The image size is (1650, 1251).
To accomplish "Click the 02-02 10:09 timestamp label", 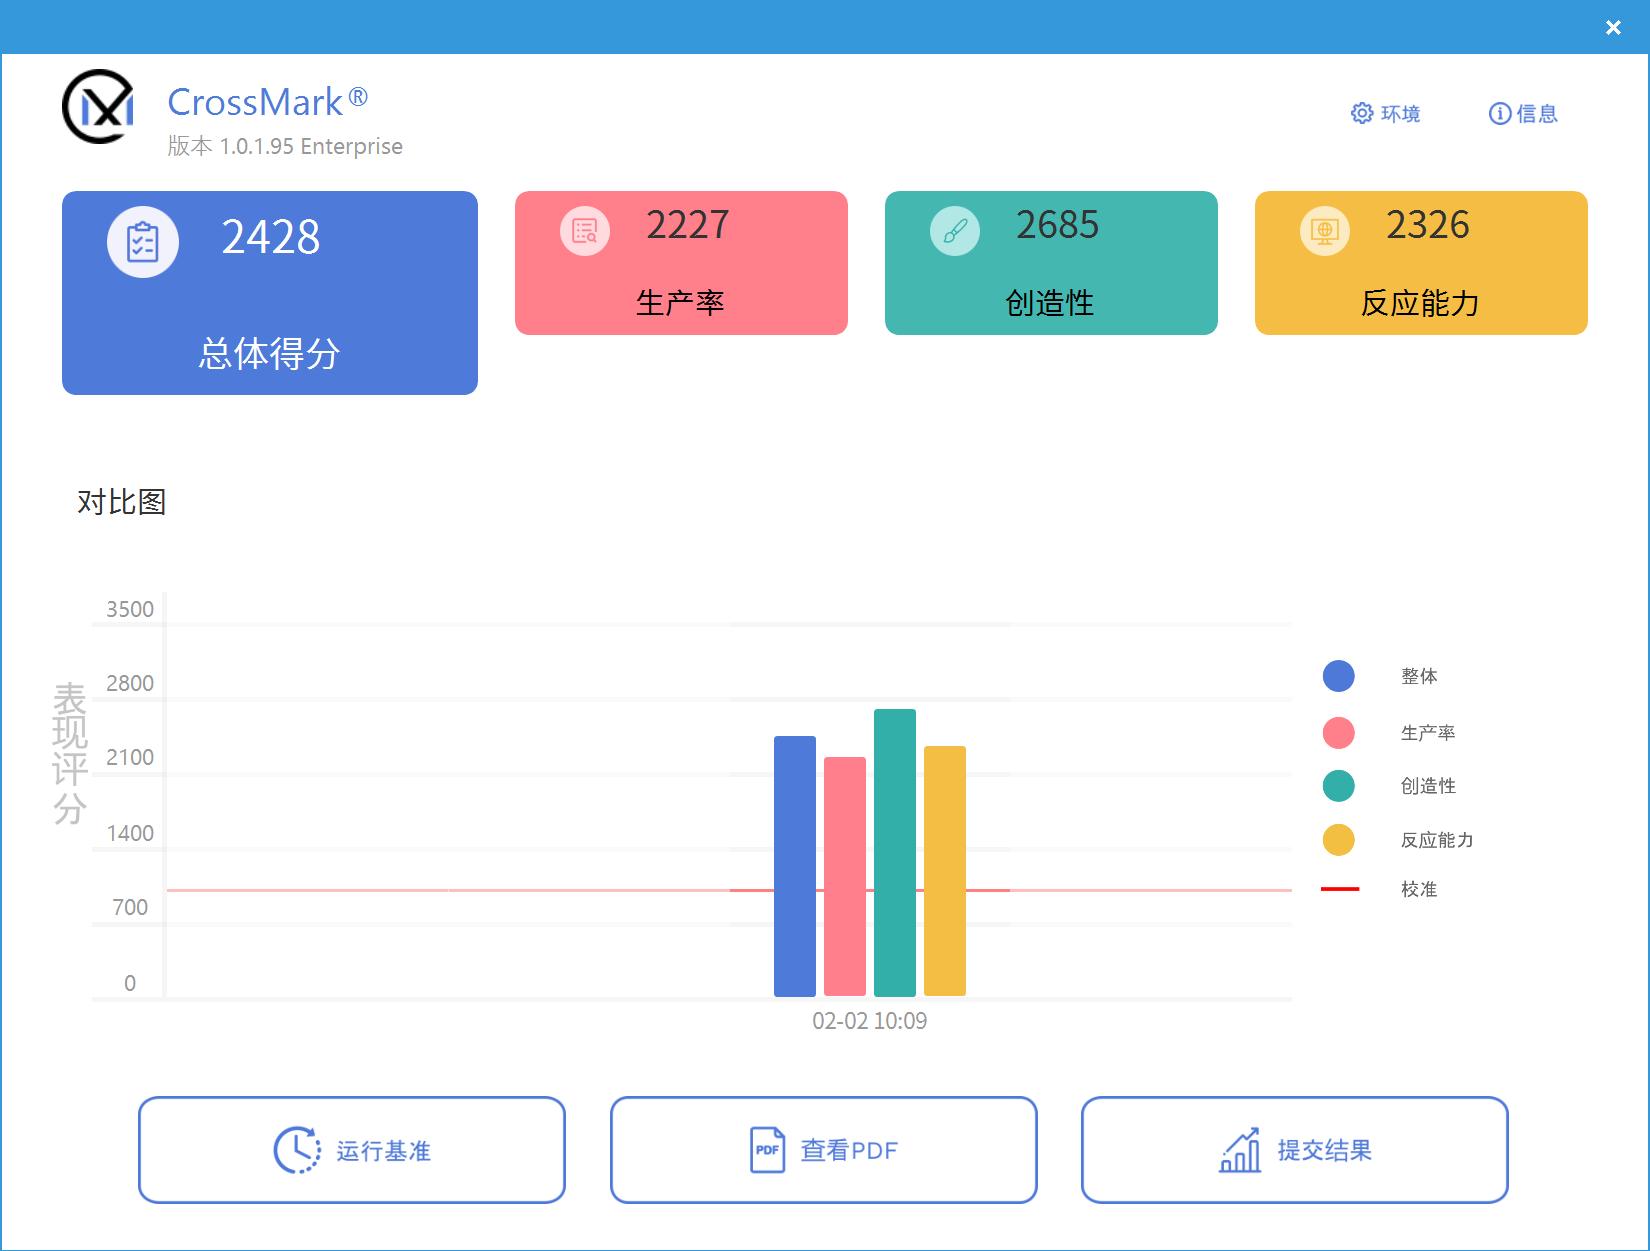I will coord(869,1020).
